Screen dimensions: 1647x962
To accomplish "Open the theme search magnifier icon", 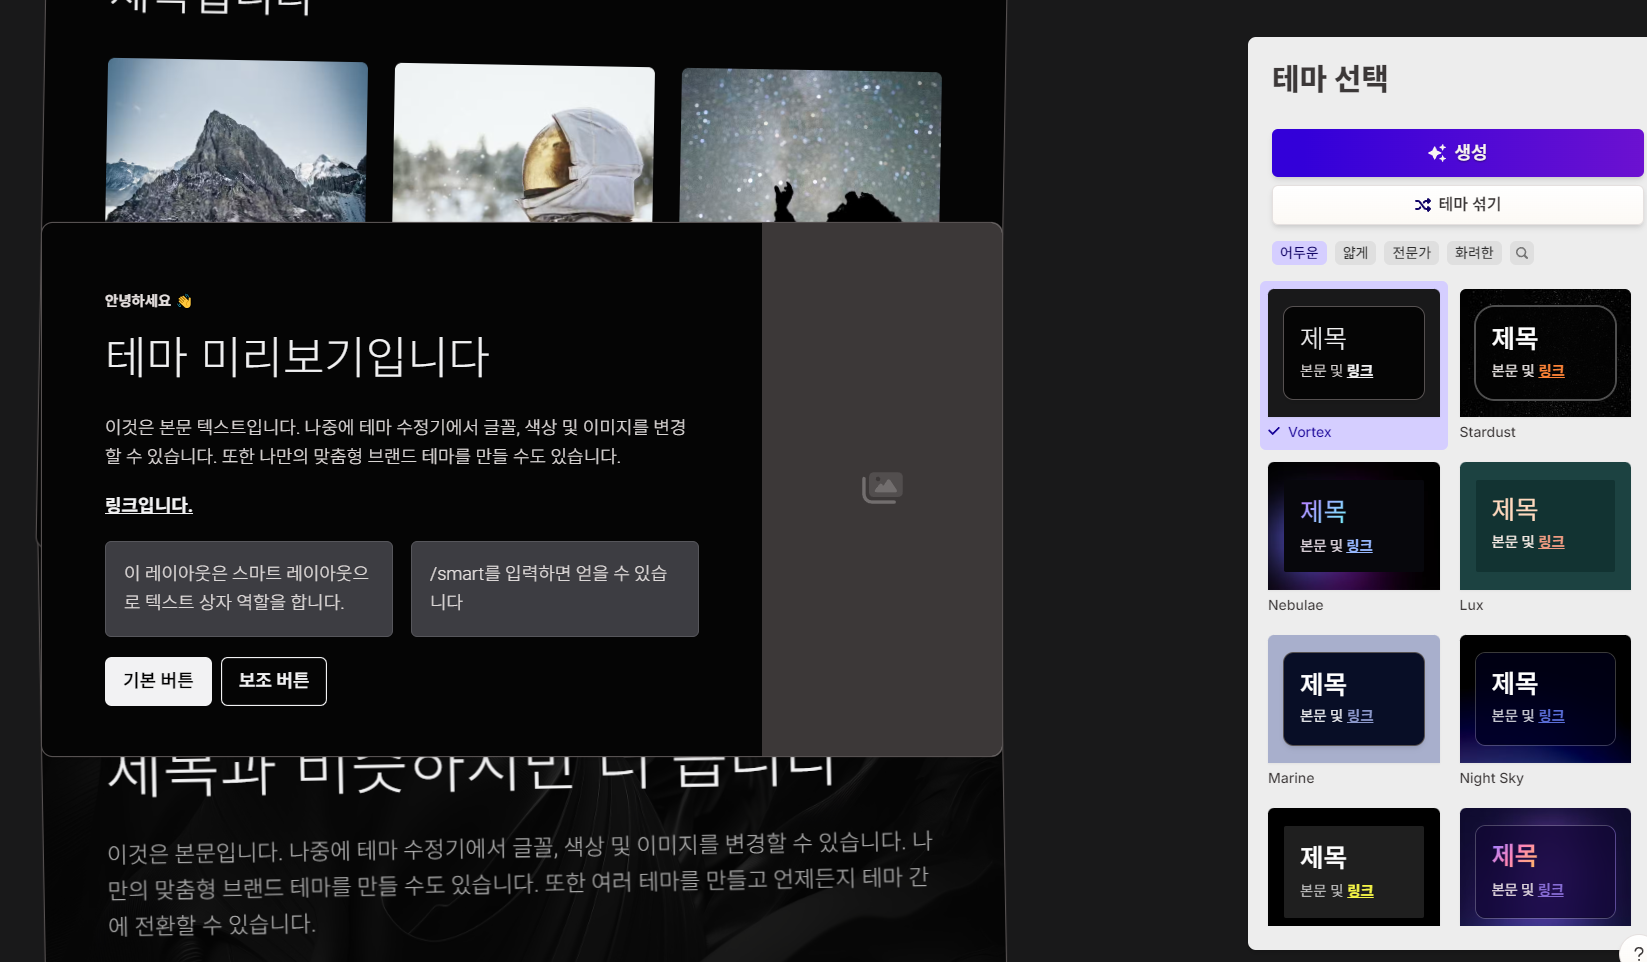I will 1522,253.
